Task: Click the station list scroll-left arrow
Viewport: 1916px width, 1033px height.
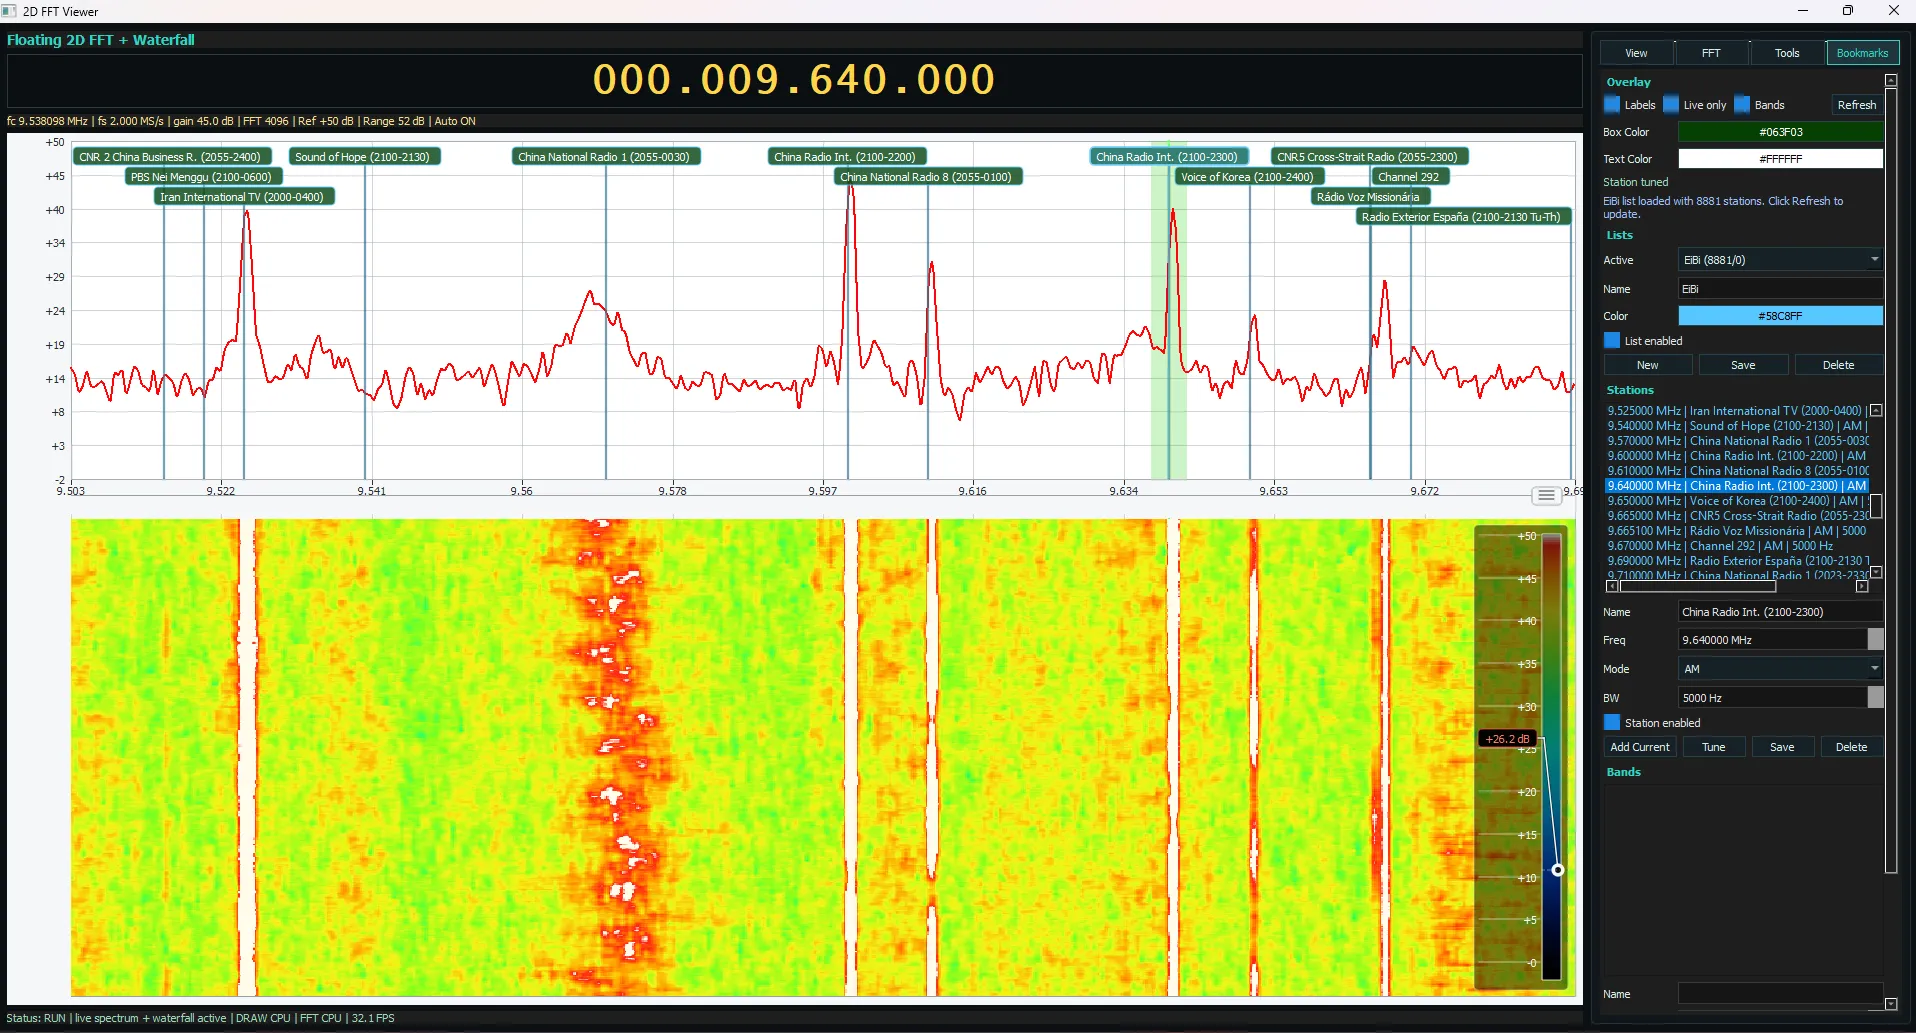Action: tap(1611, 587)
